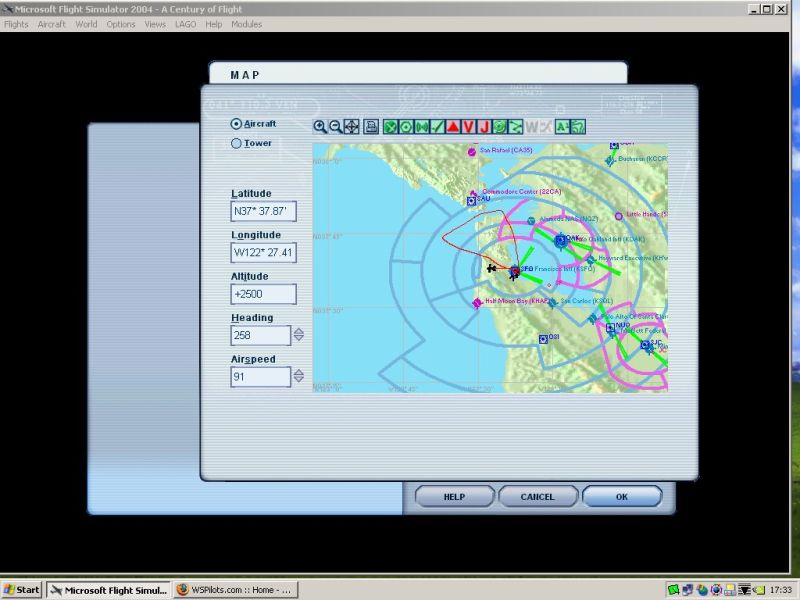This screenshot has height=600, width=800.
Task: Open the Modules menu
Action: (x=246, y=24)
